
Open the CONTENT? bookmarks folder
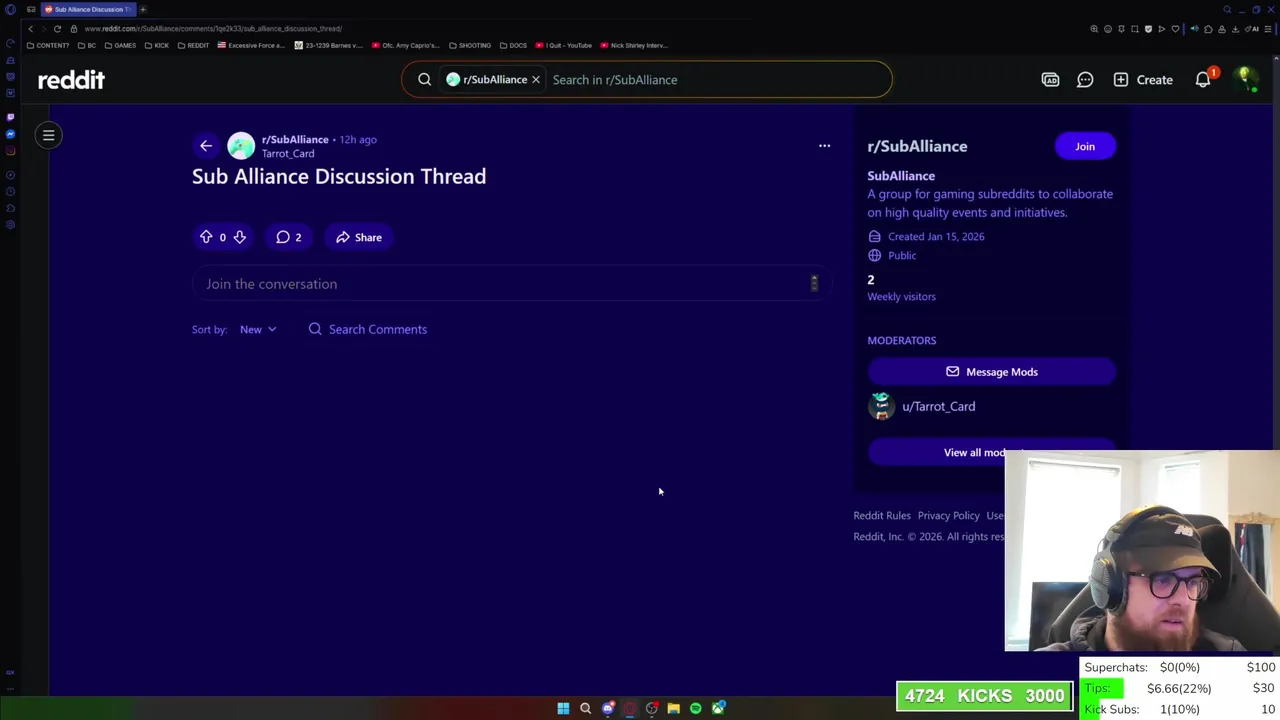[48, 45]
